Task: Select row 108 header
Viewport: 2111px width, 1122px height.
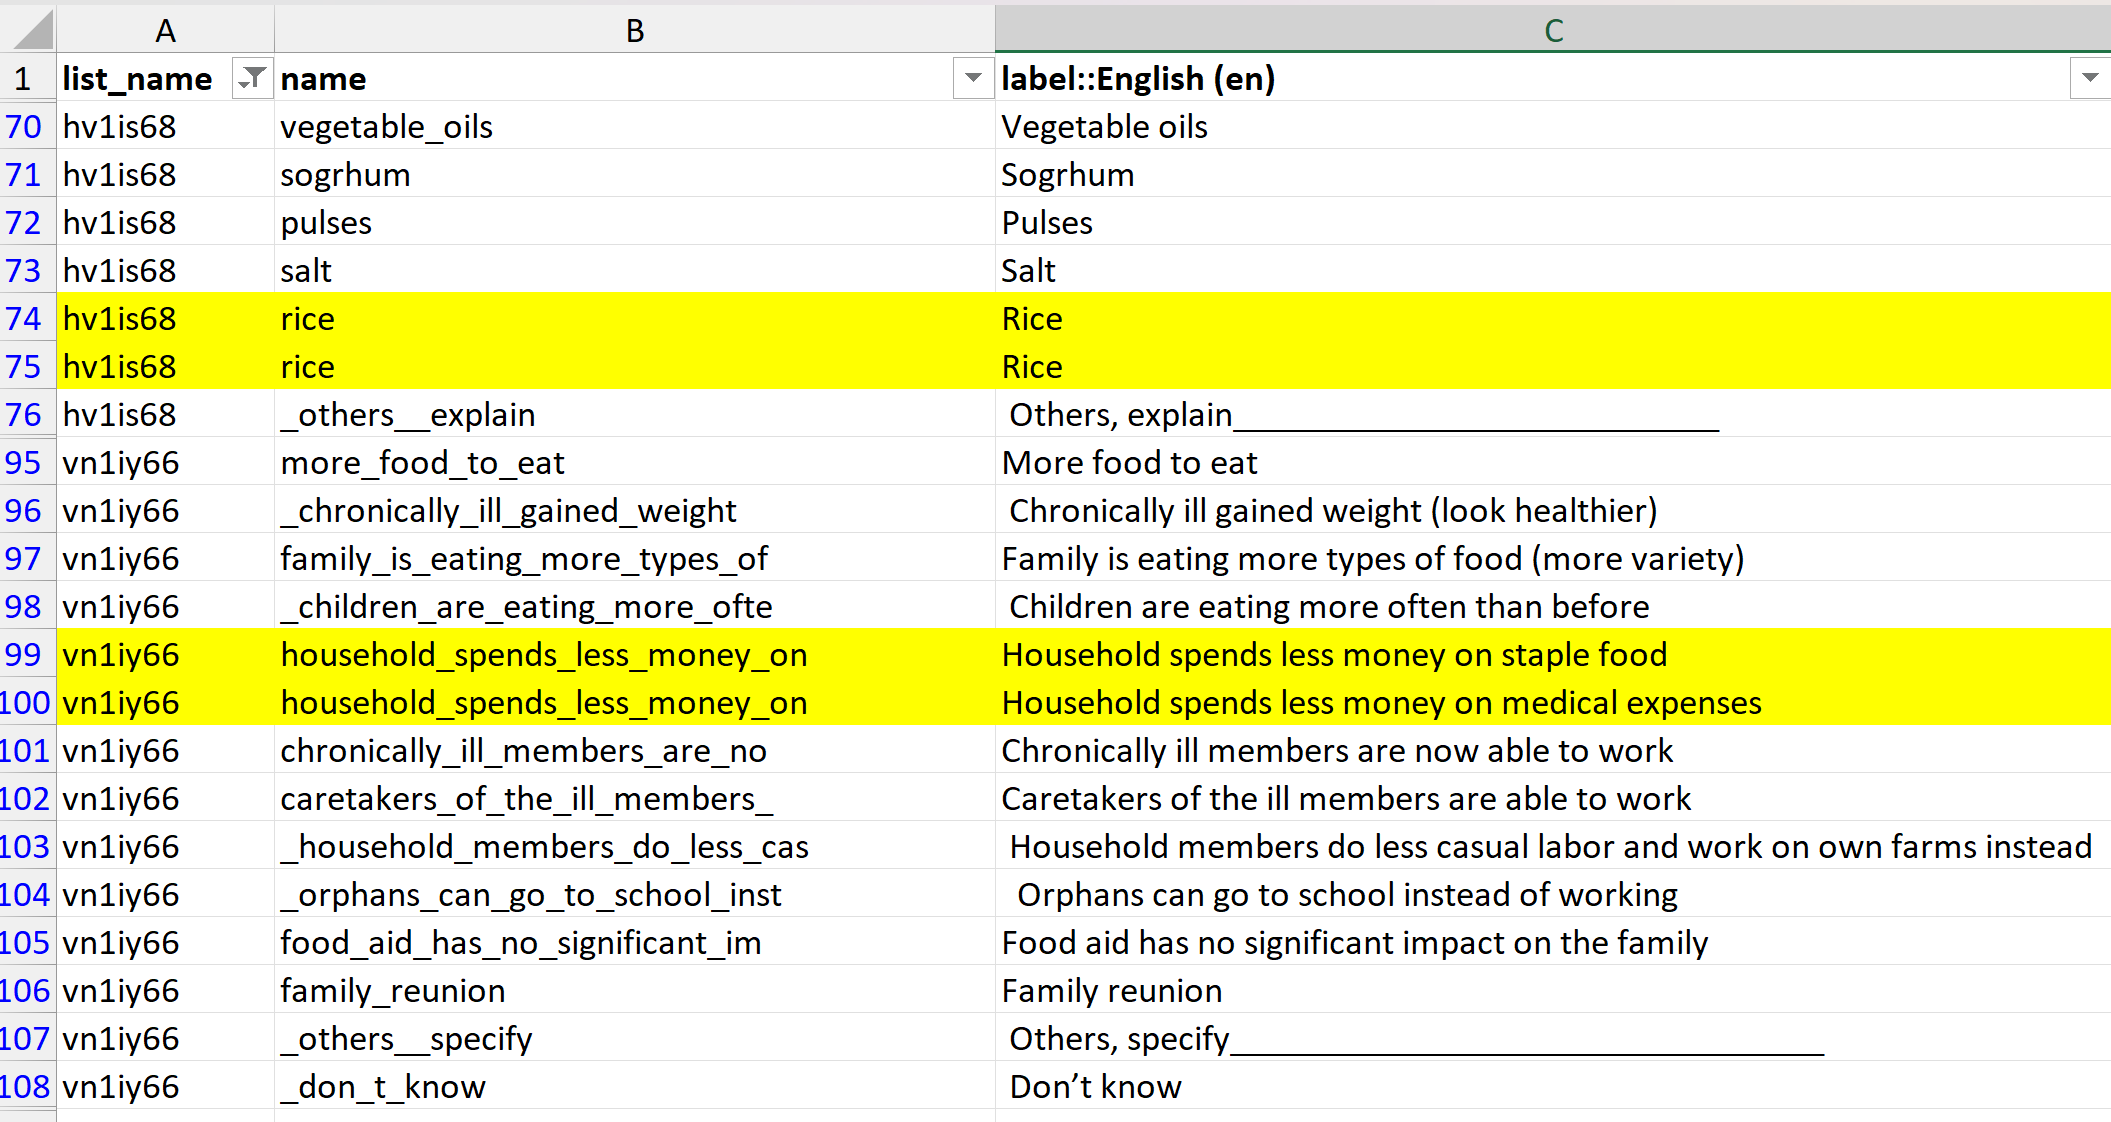Action: click(24, 1087)
